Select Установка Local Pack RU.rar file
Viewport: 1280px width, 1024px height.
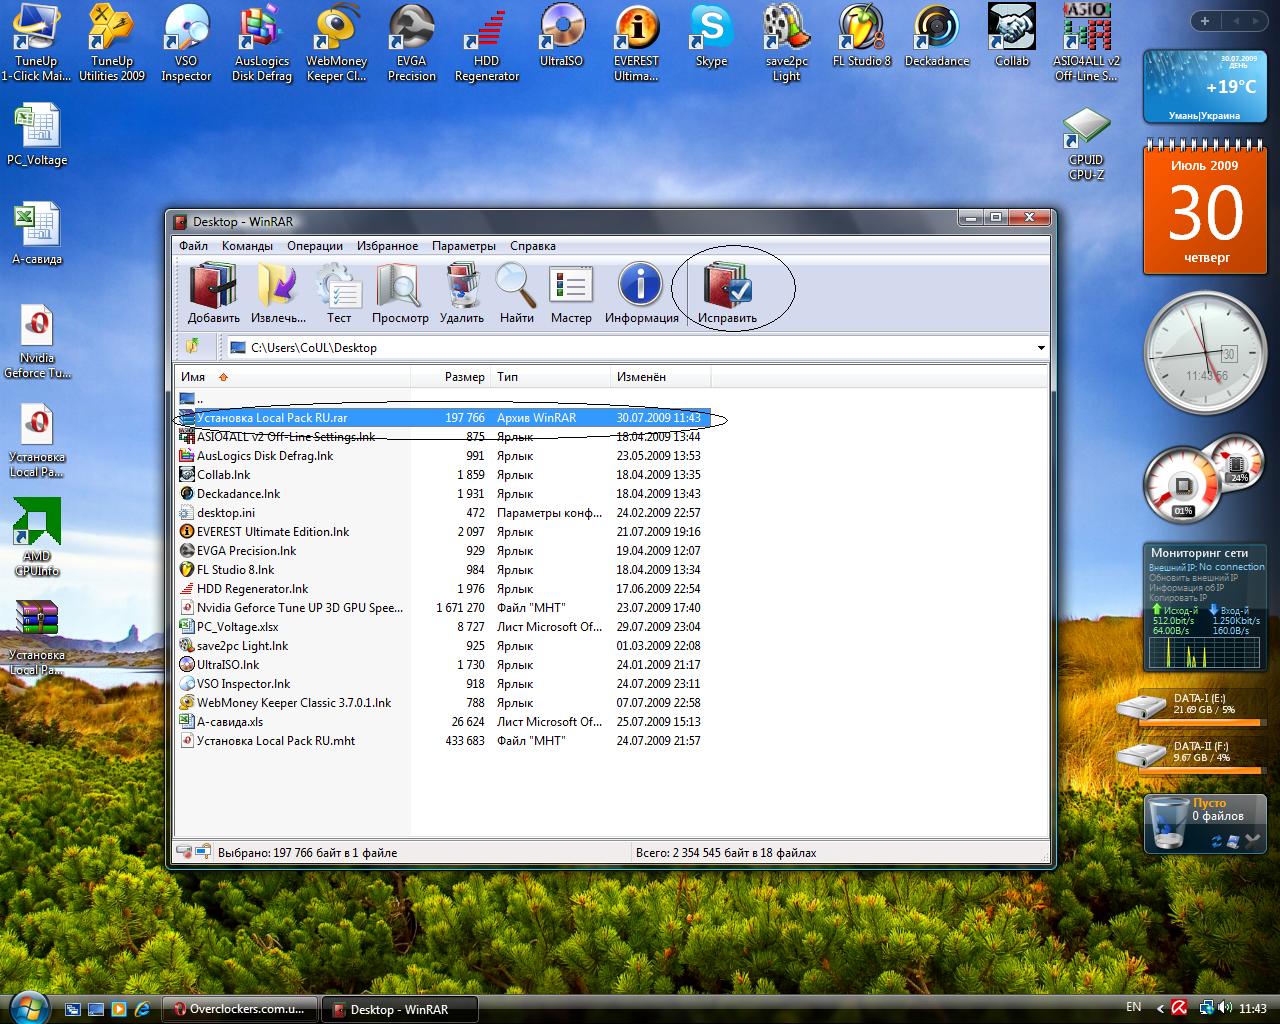pyautogui.click(x=443, y=418)
